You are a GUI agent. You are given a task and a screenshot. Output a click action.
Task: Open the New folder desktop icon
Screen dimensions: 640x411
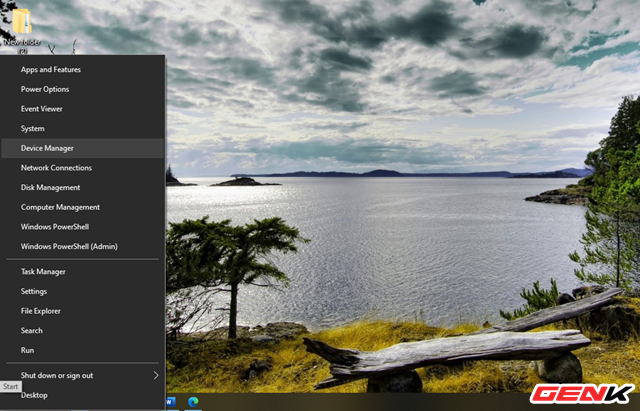coord(21,25)
